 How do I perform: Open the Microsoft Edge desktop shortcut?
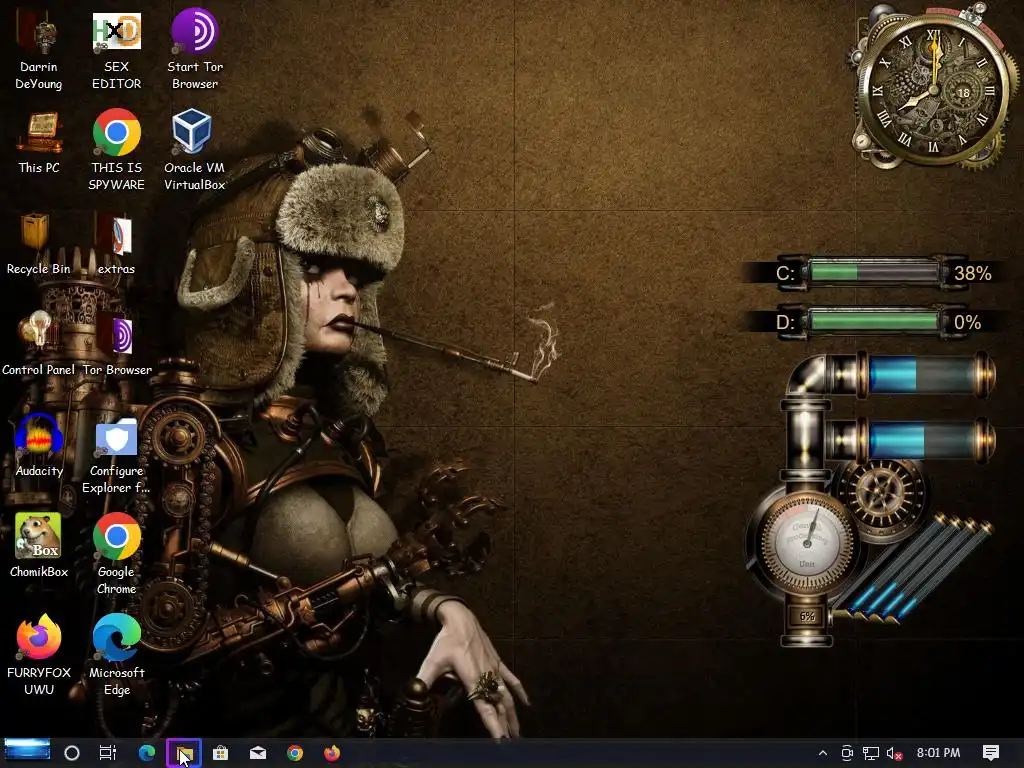click(x=116, y=654)
